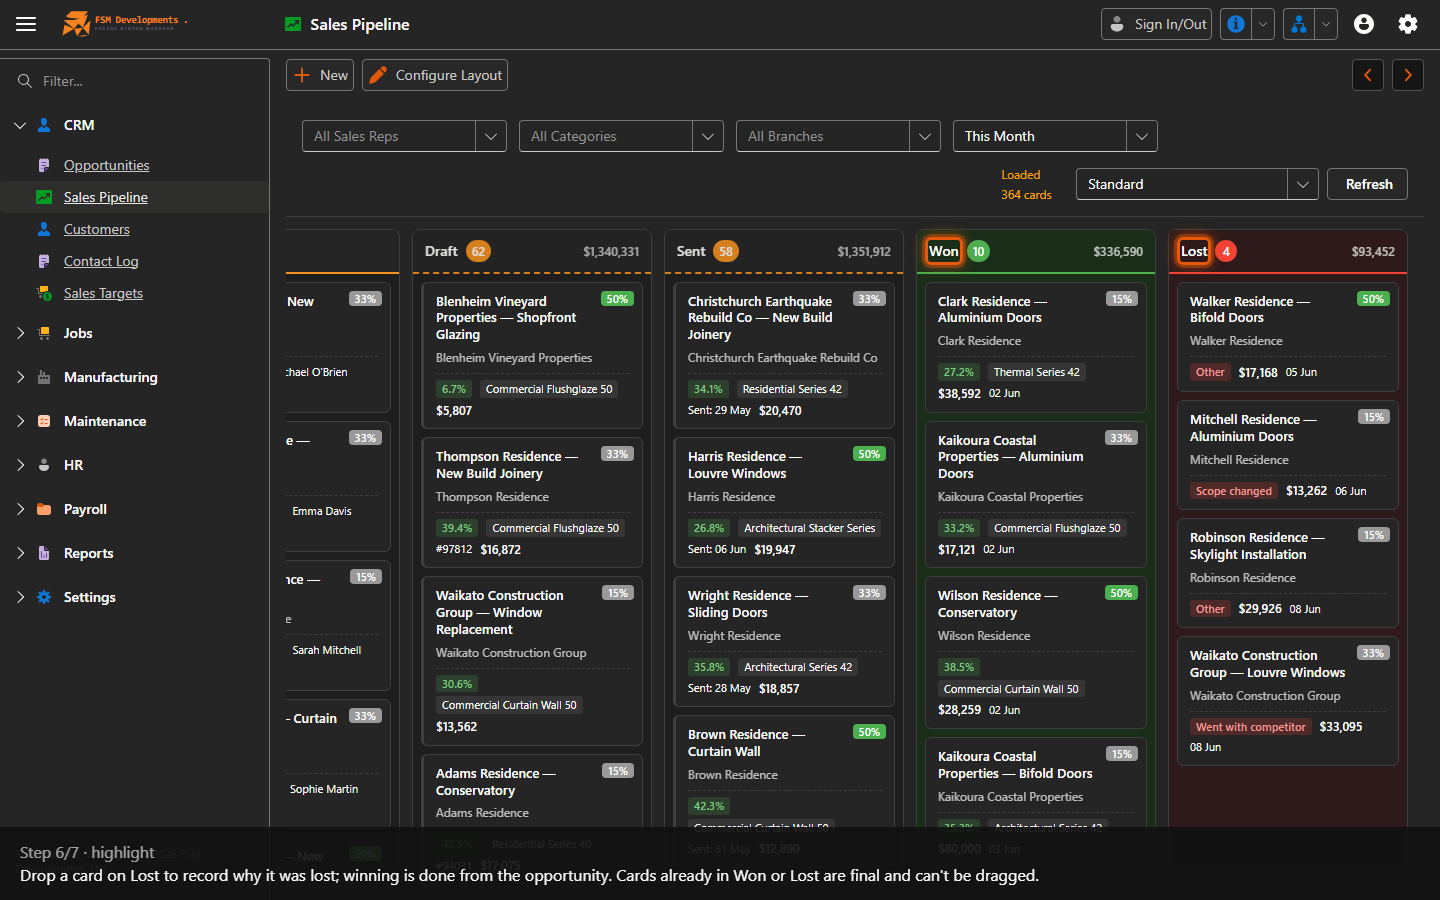Open Thompson Residence New Build Joinery card

[532, 502]
